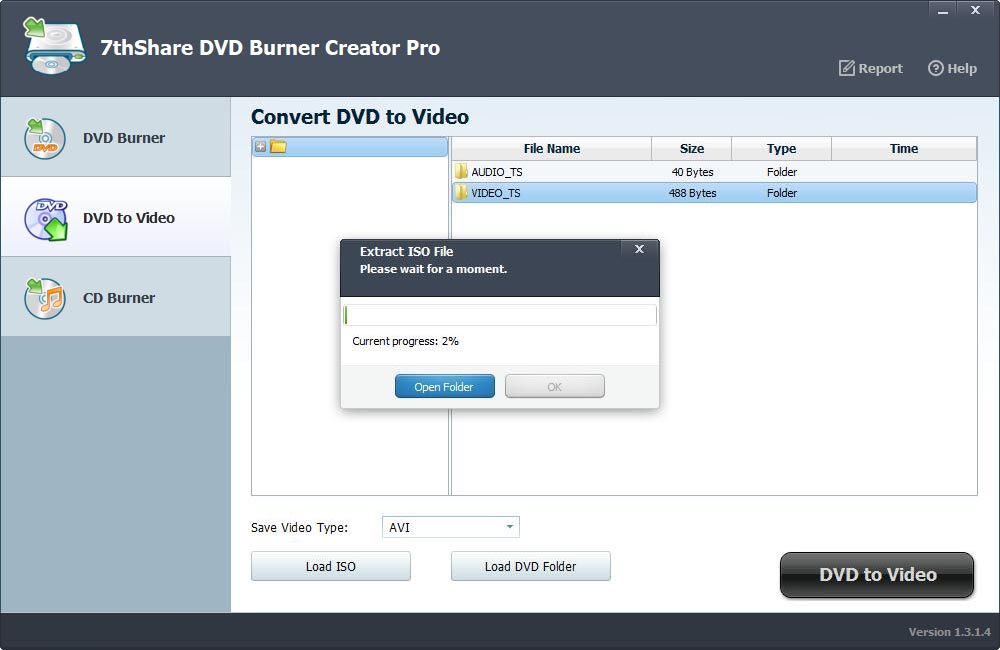Click the Current progress: 2% text
This screenshot has width=1000, height=650.
coord(406,341)
